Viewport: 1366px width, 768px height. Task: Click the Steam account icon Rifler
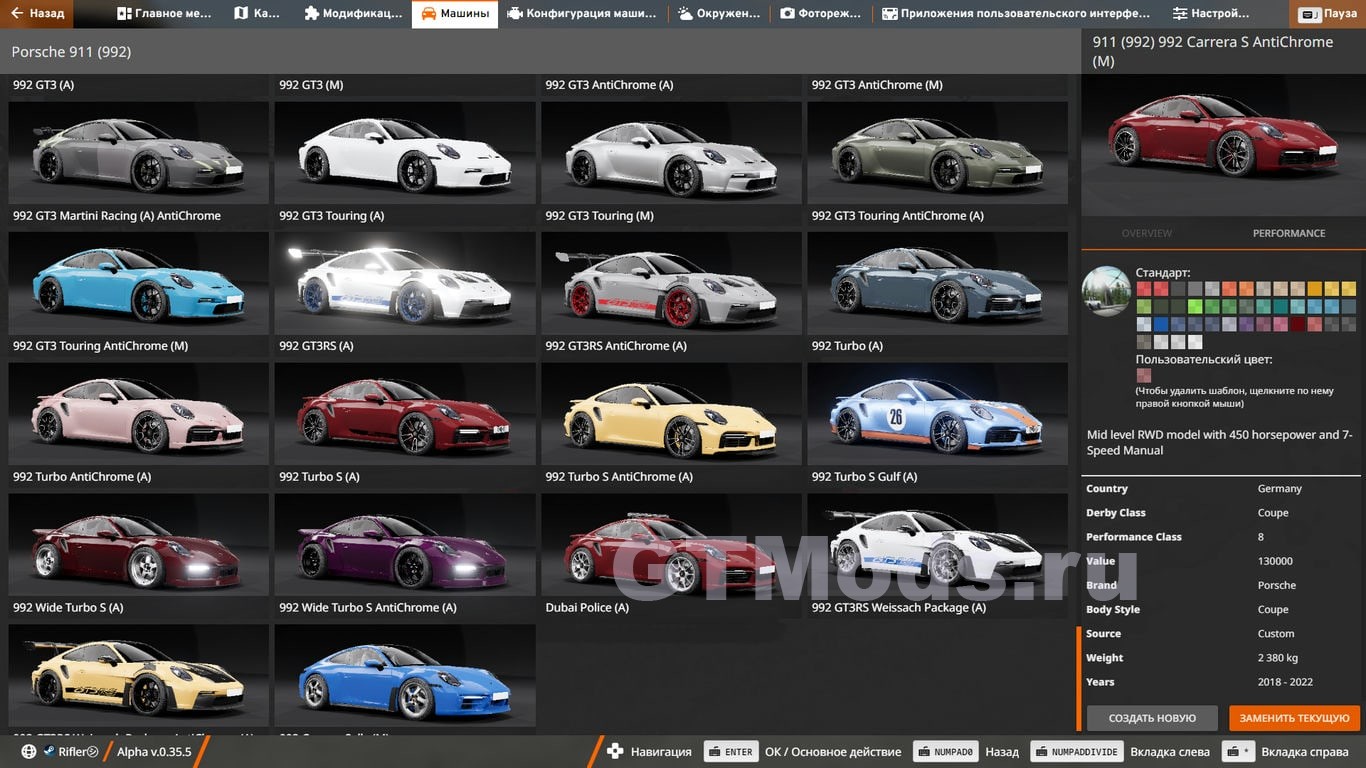[x=49, y=752]
